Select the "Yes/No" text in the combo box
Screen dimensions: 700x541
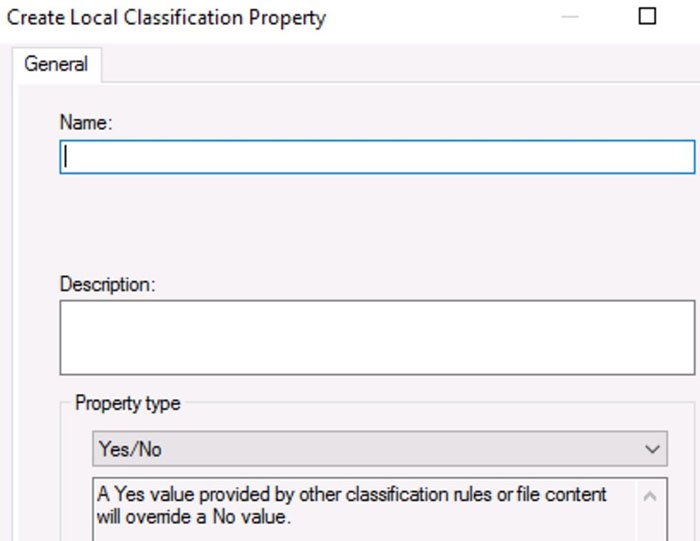coord(130,449)
